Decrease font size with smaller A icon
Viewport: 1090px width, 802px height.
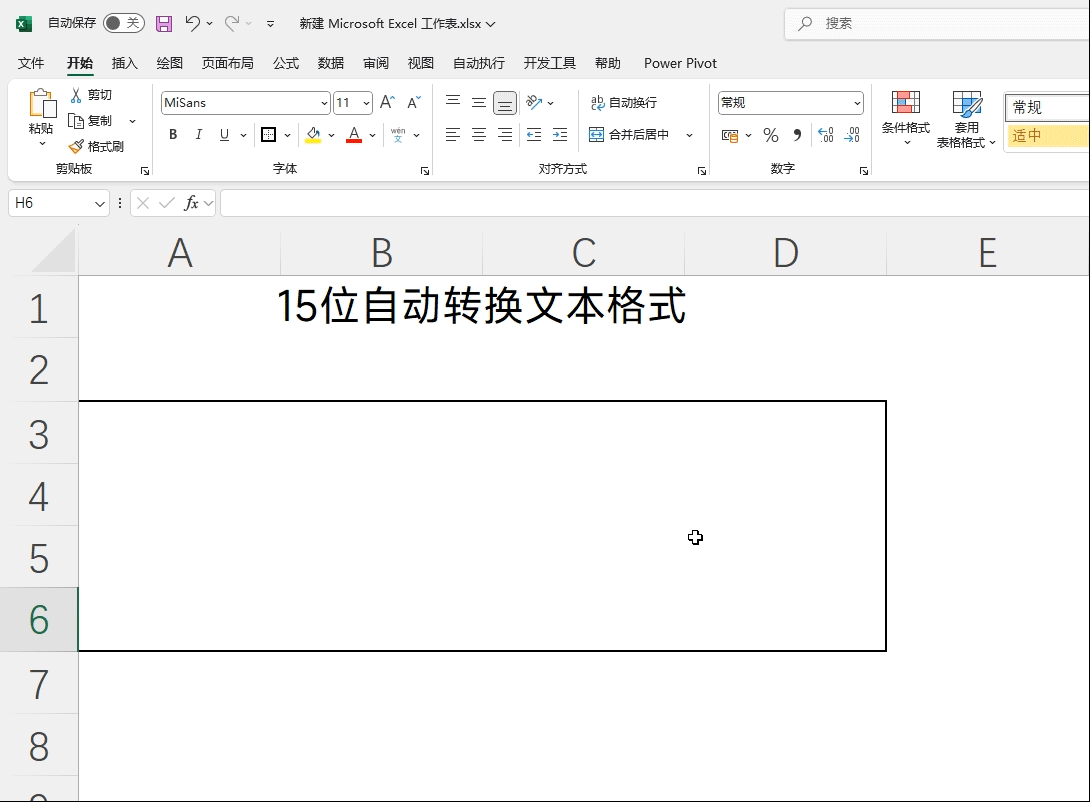pyautogui.click(x=414, y=103)
